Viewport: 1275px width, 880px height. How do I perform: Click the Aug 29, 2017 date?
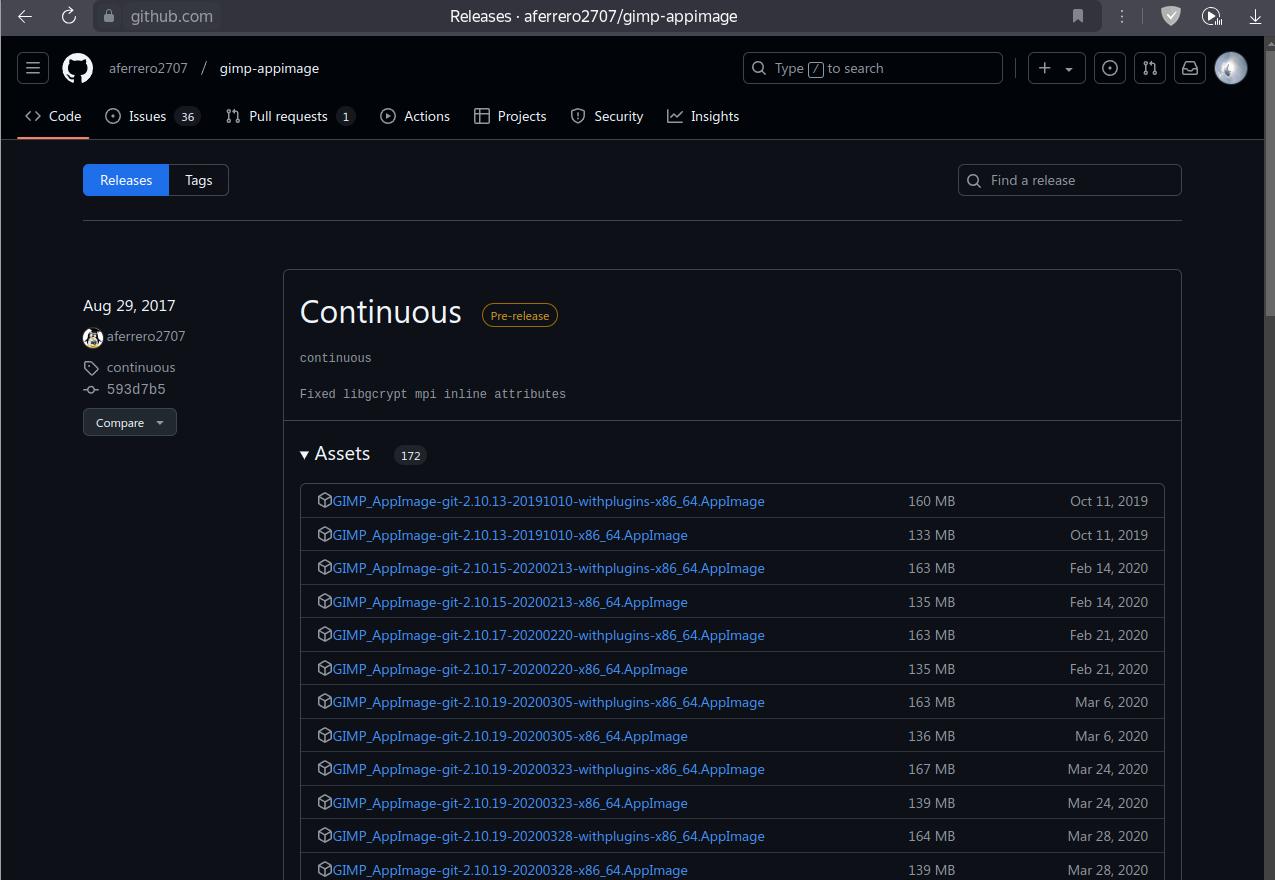pos(129,306)
